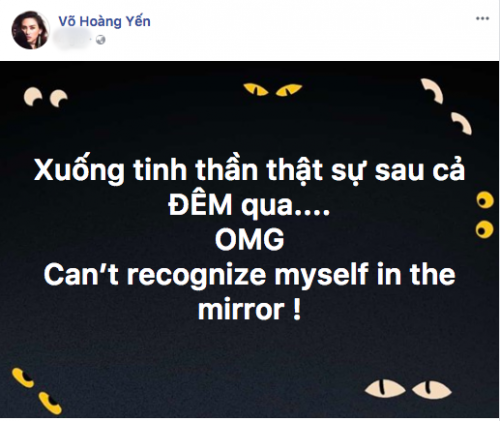Click the upper round yellow eye
This screenshot has height=421, width=500.
(485, 200)
